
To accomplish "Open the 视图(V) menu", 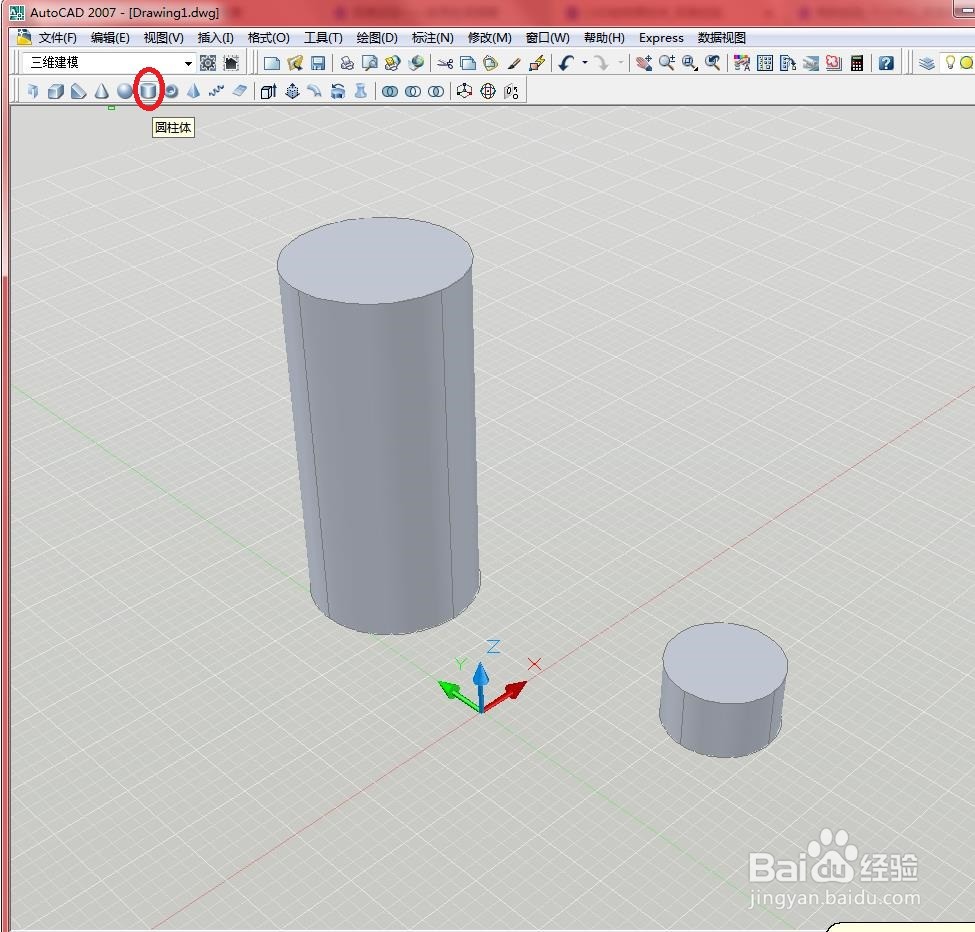I will [164, 38].
